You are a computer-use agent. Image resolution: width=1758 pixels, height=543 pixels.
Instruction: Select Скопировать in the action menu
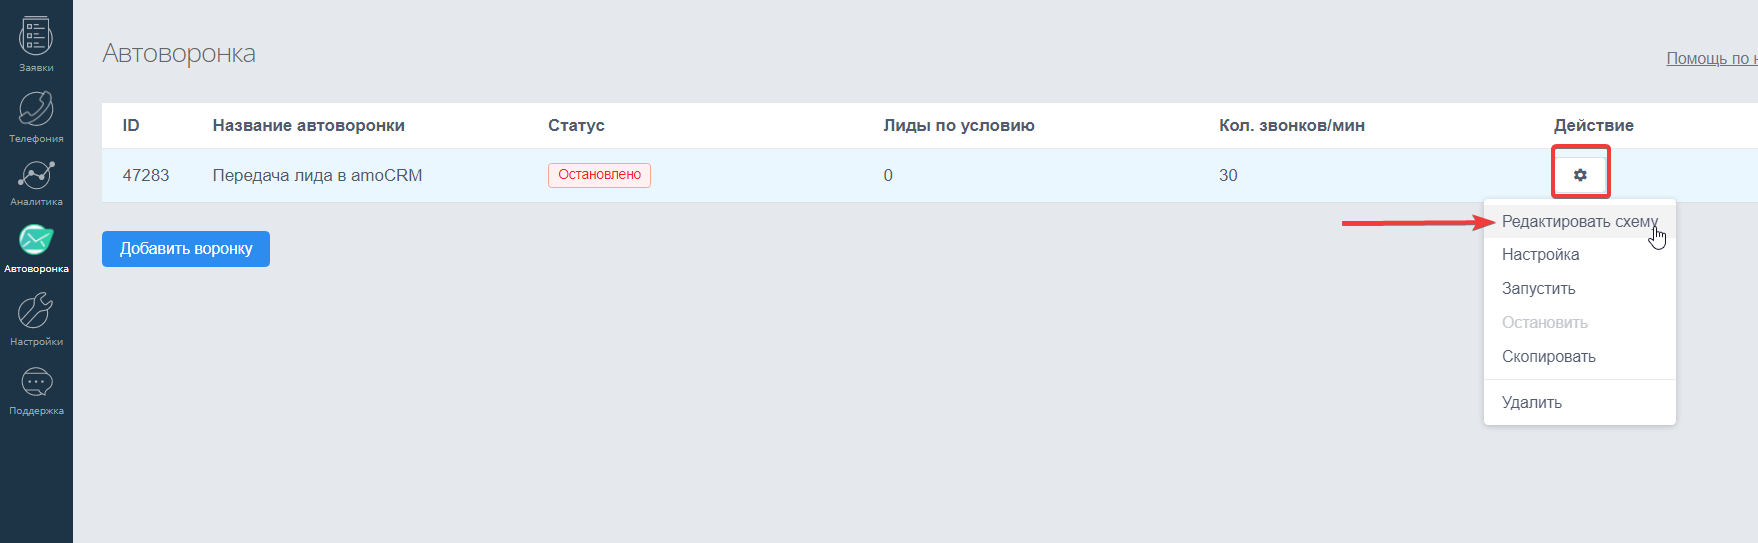1580,357
